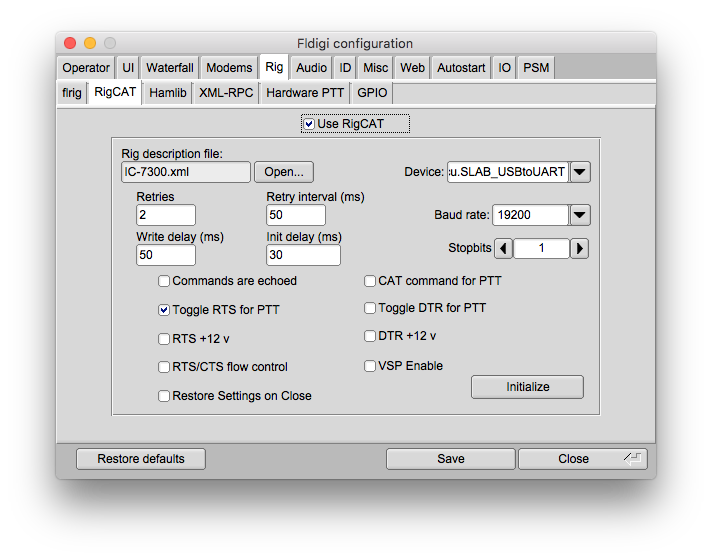Open the ID tab
Viewport: 712px width, 559px height.
(x=345, y=68)
